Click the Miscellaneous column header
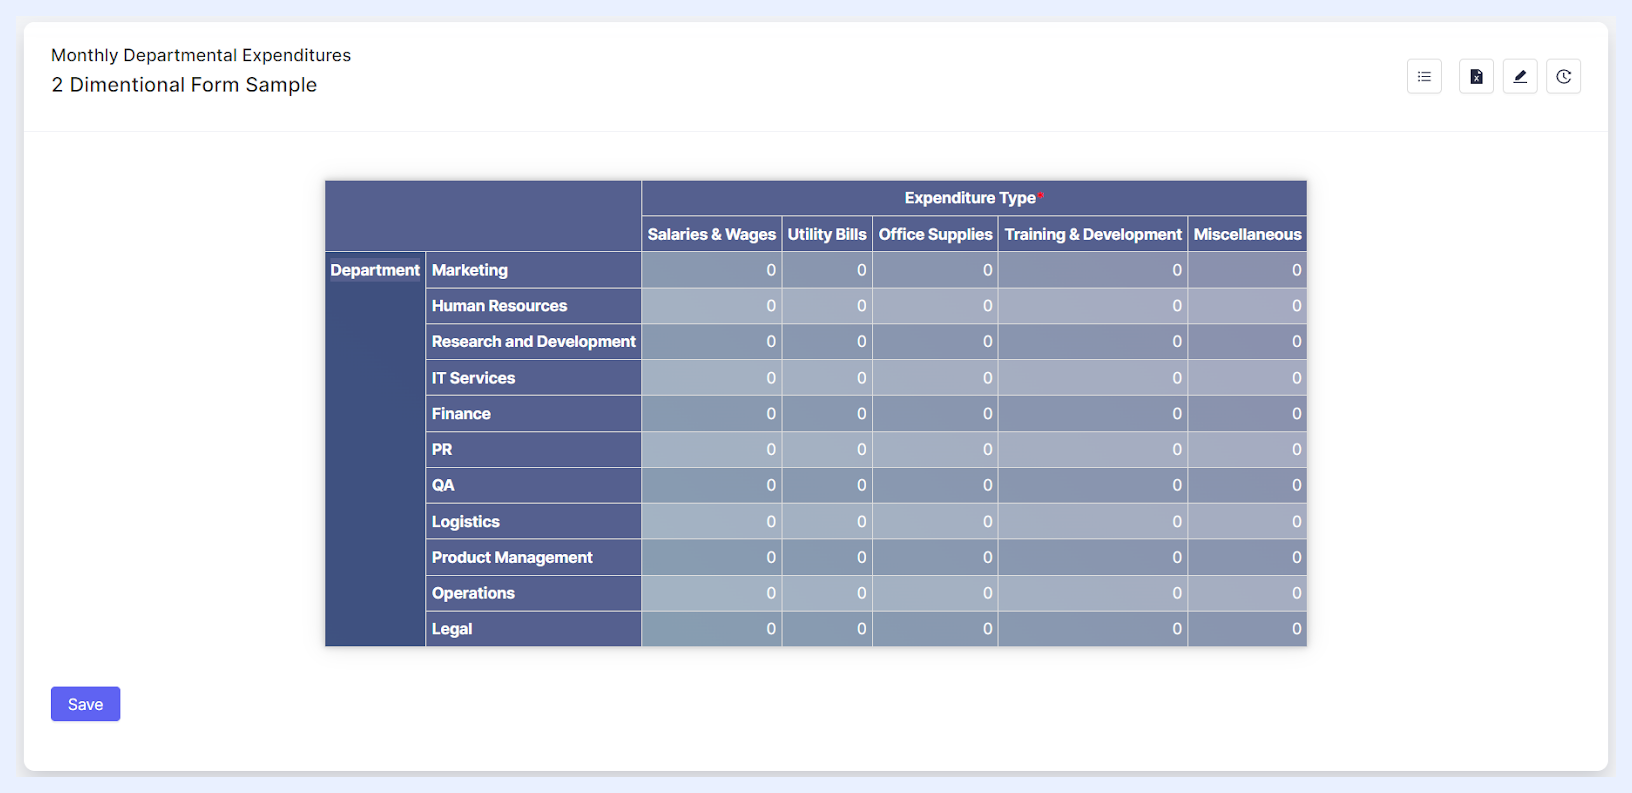 pyautogui.click(x=1247, y=234)
